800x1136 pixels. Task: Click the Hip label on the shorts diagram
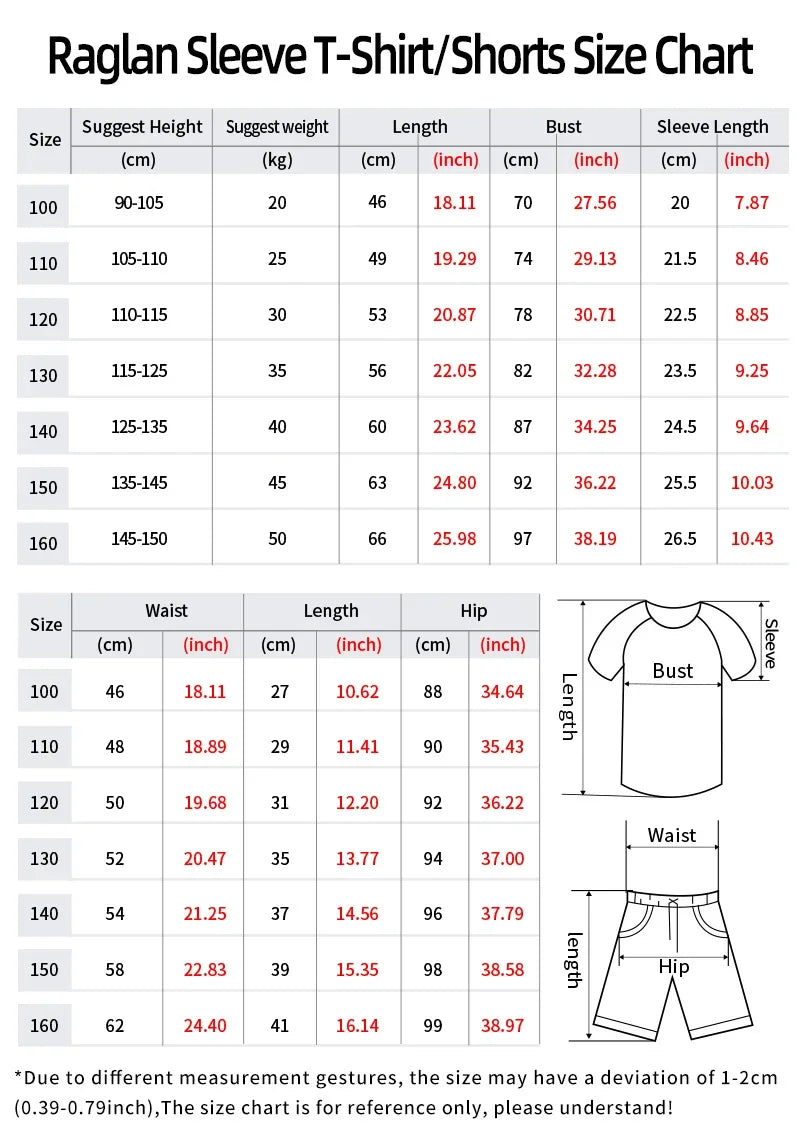tap(673, 966)
